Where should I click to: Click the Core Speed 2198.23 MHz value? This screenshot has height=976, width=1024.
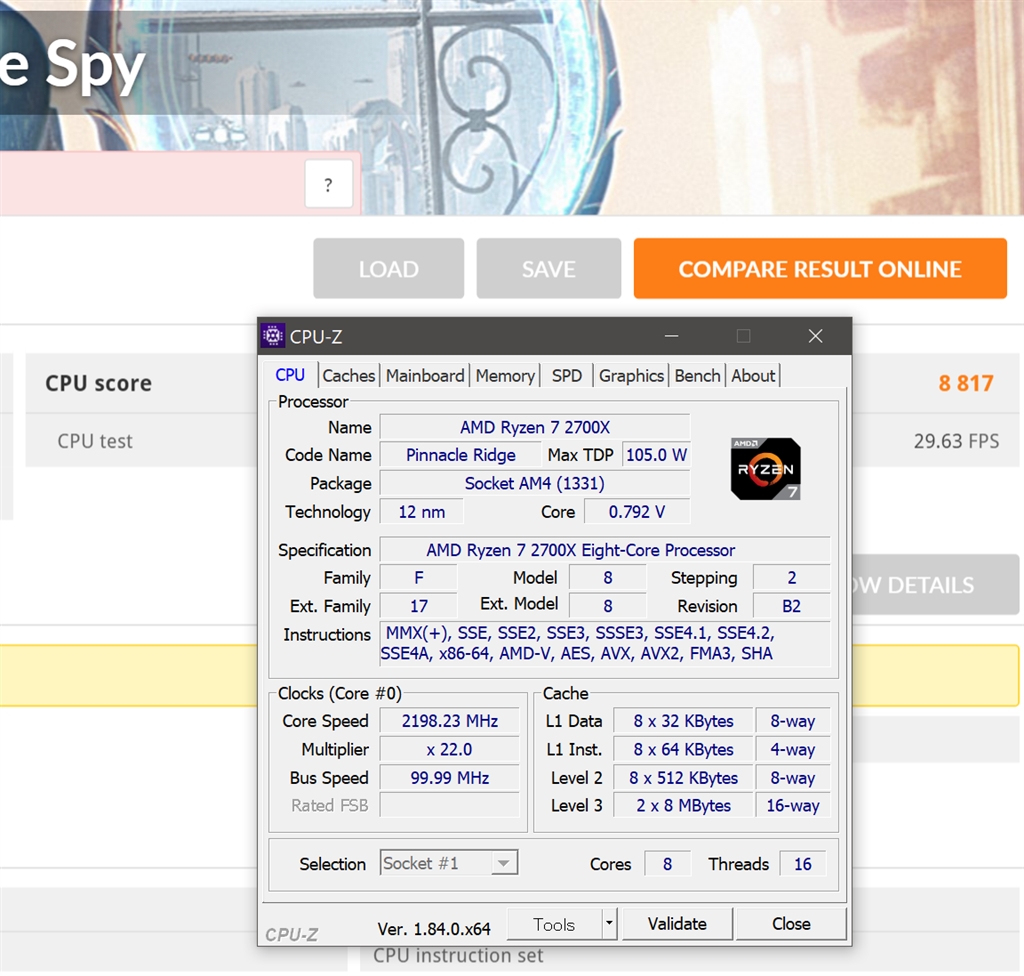tap(449, 721)
